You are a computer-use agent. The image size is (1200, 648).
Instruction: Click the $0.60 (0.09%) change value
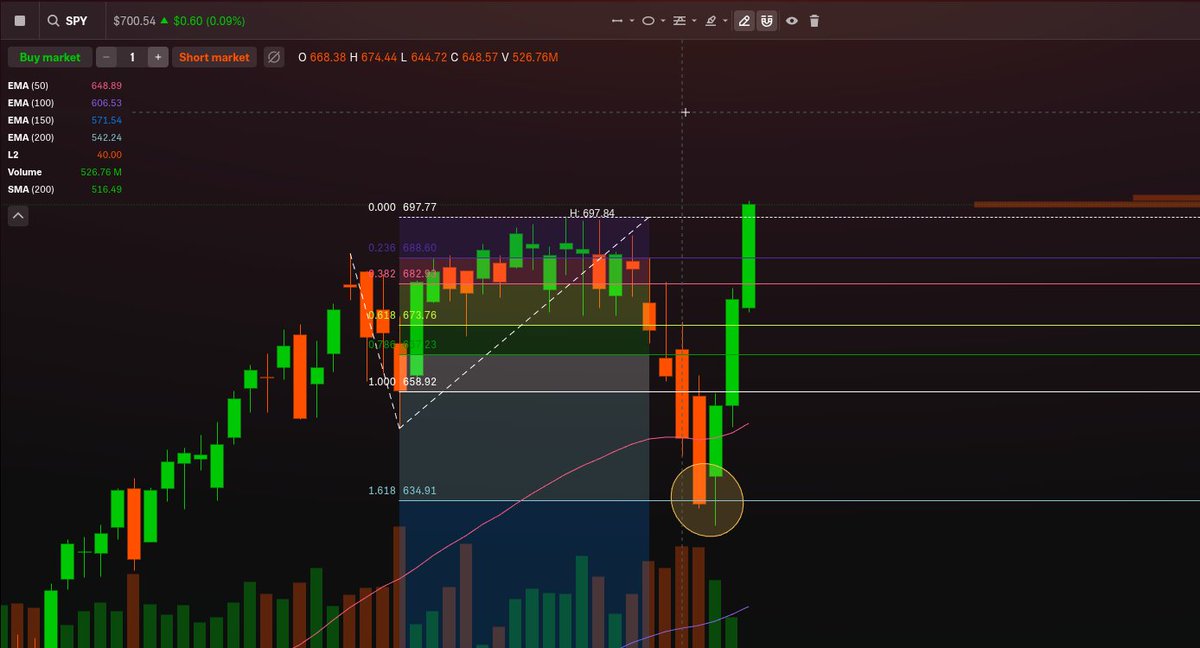(x=208, y=20)
